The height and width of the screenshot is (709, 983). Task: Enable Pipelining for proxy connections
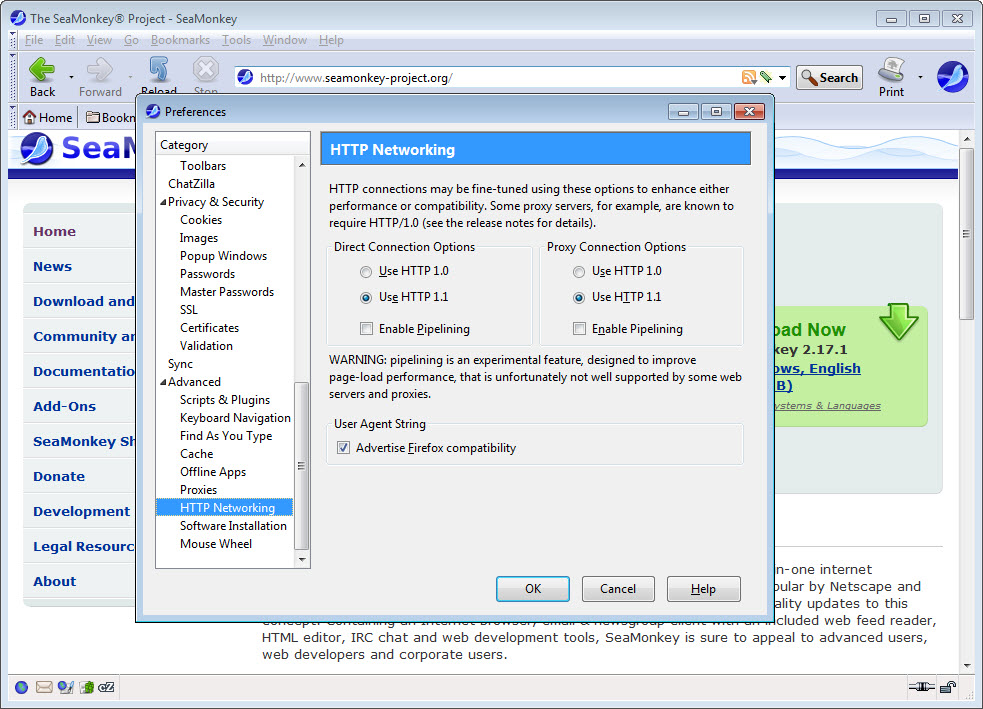[580, 328]
